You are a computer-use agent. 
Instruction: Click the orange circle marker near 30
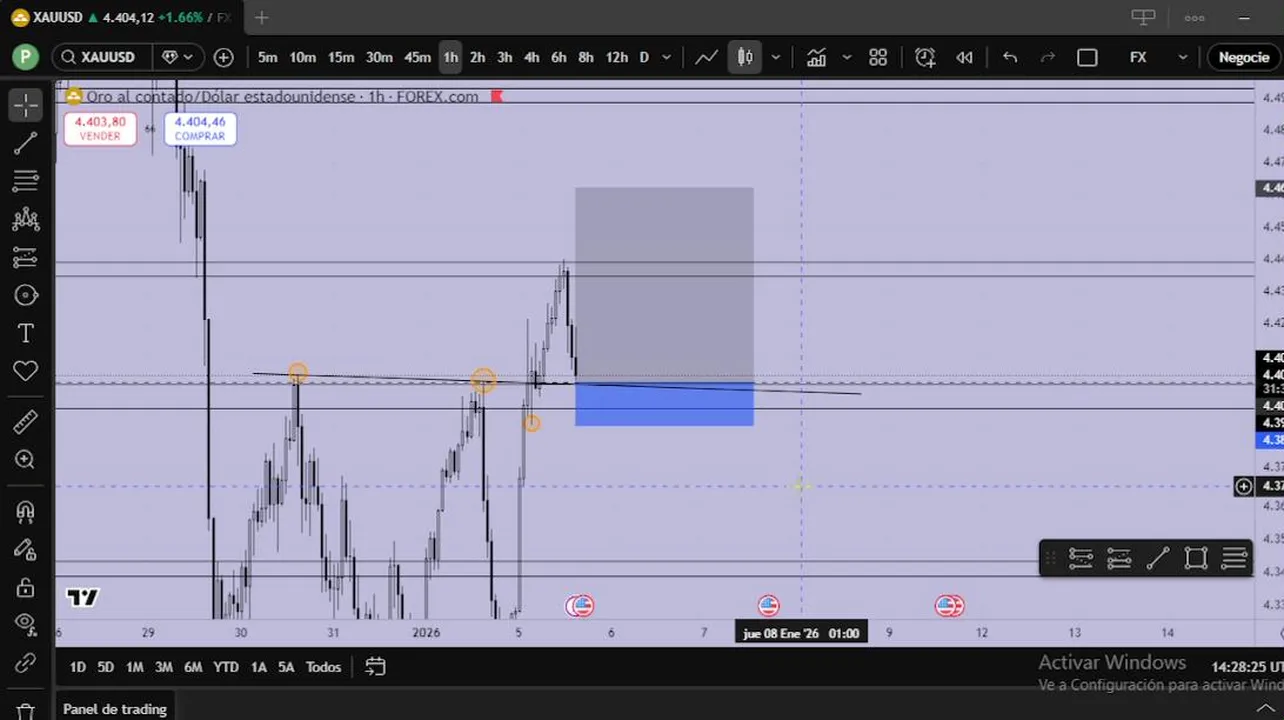click(297, 373)
